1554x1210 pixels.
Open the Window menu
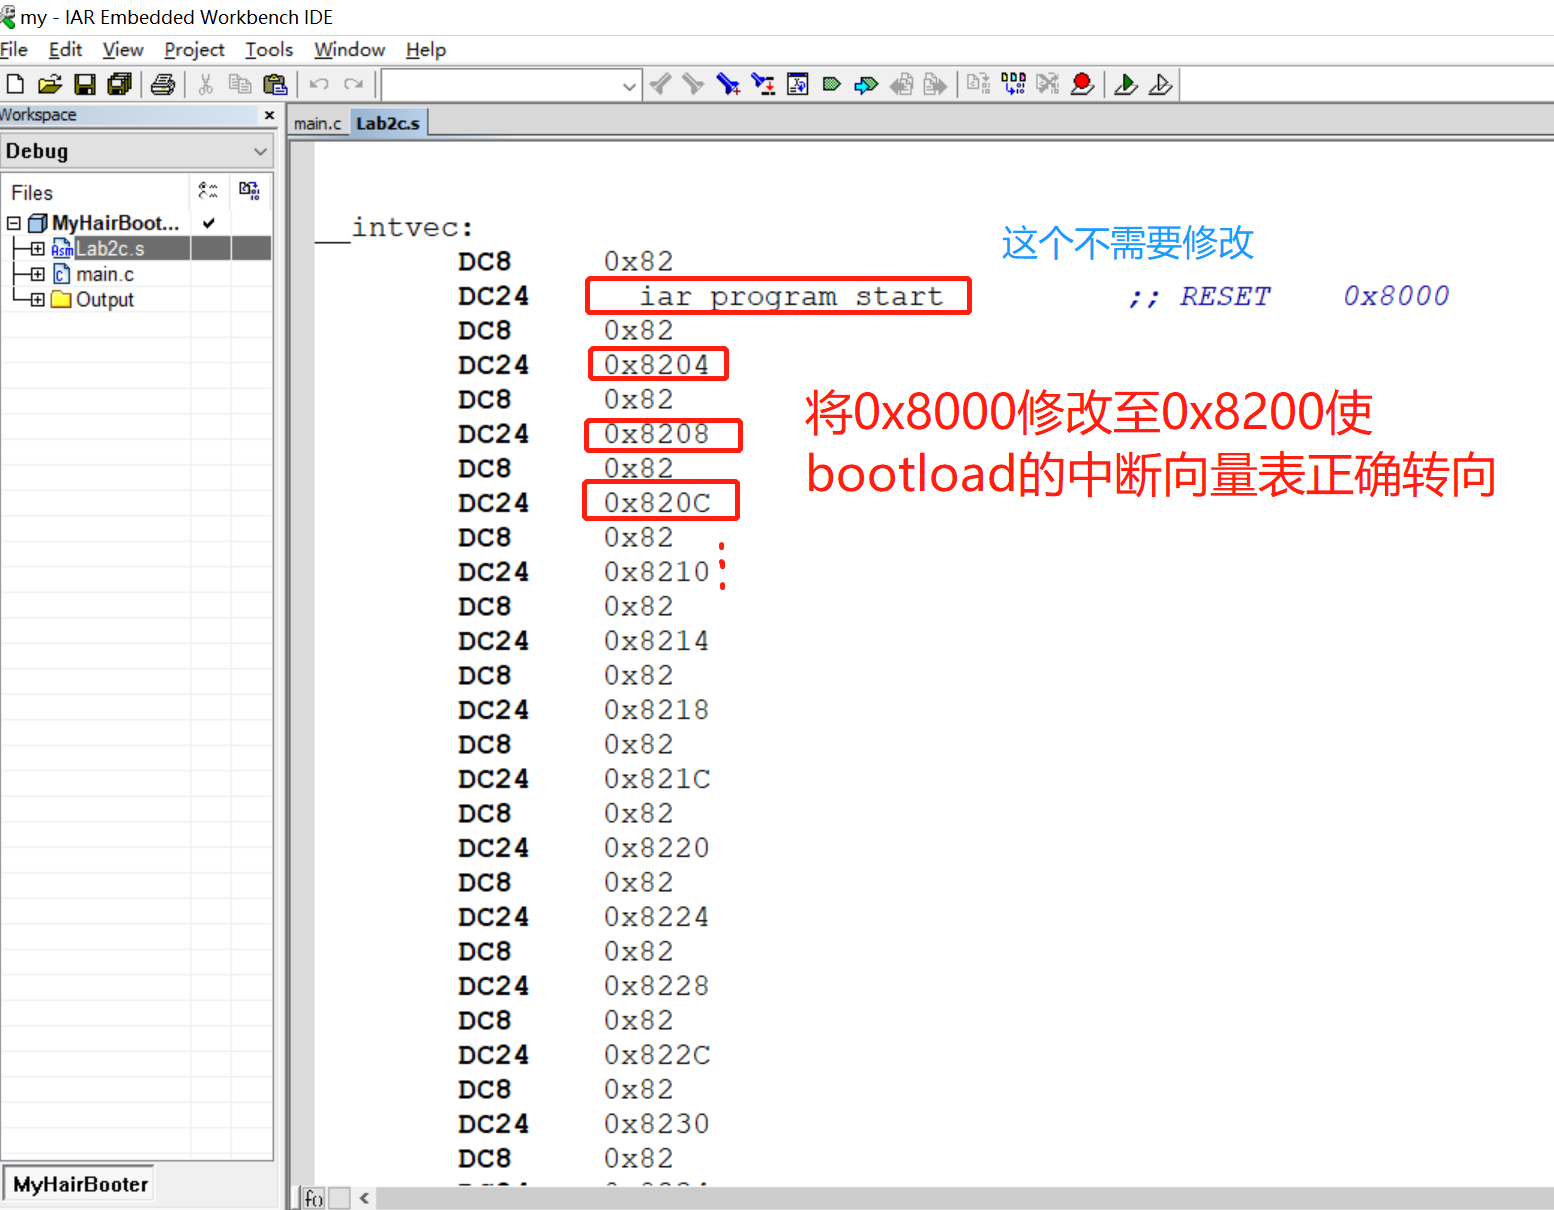[349, 49]
